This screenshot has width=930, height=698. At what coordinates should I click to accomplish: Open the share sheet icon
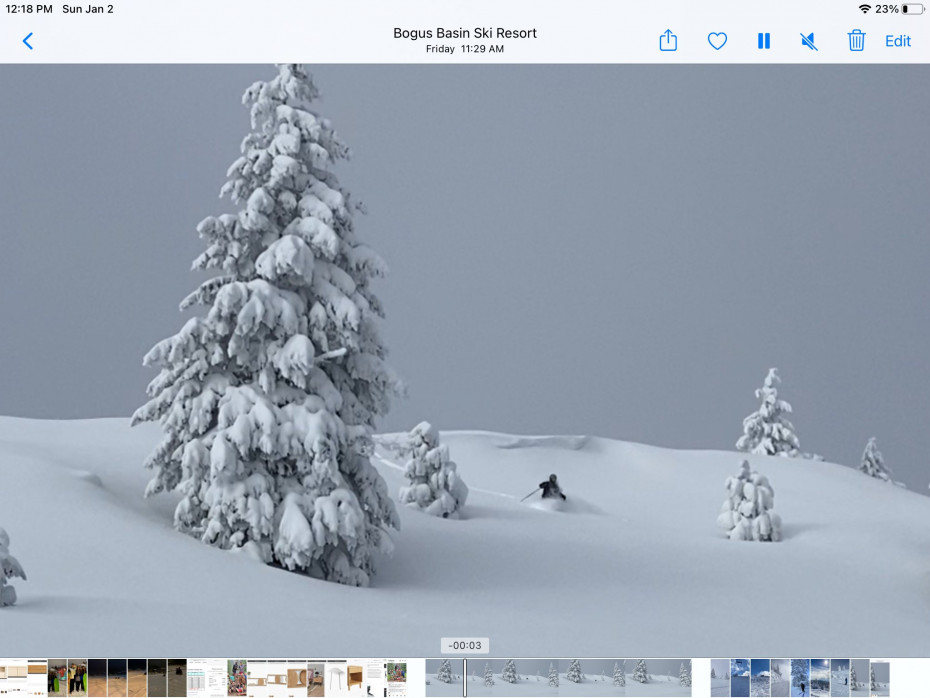click(668, 40)
